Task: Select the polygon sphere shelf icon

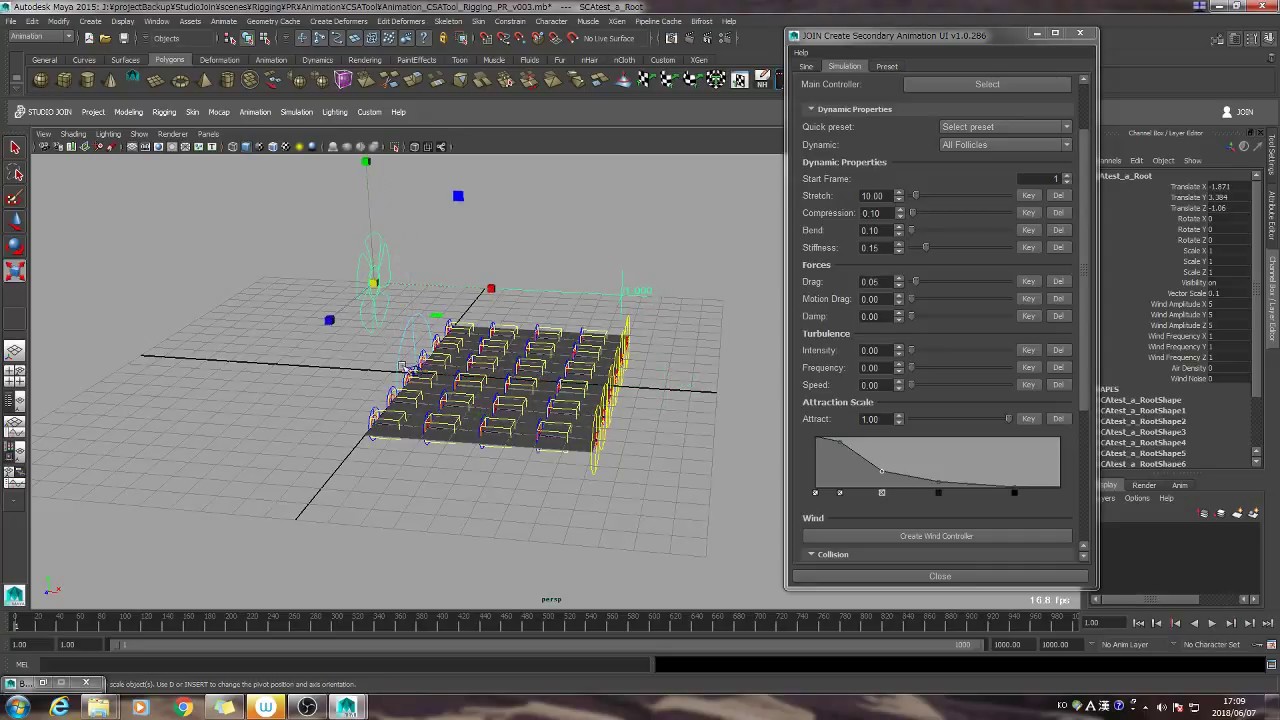Action: (41, 80)
